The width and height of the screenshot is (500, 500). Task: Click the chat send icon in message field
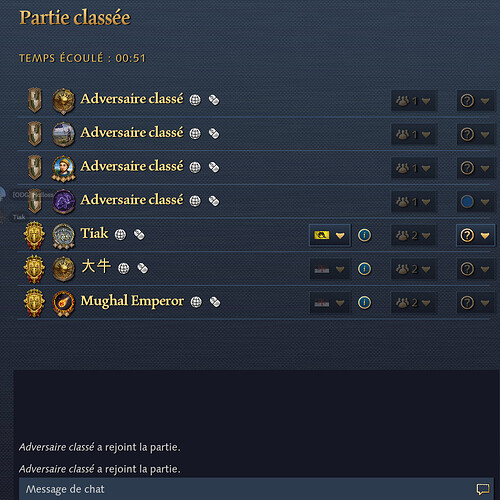pyautogui.click(x=483, y=489)
